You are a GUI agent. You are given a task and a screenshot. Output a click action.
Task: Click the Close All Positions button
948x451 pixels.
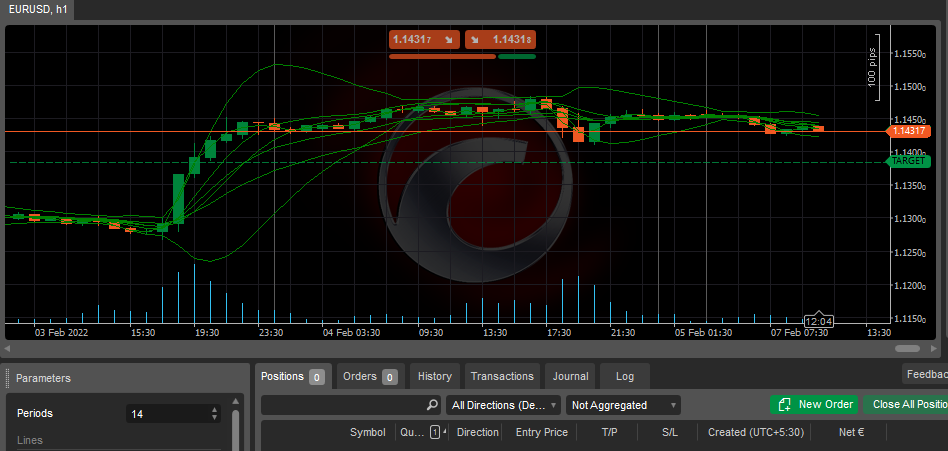[x=906, y=404]
